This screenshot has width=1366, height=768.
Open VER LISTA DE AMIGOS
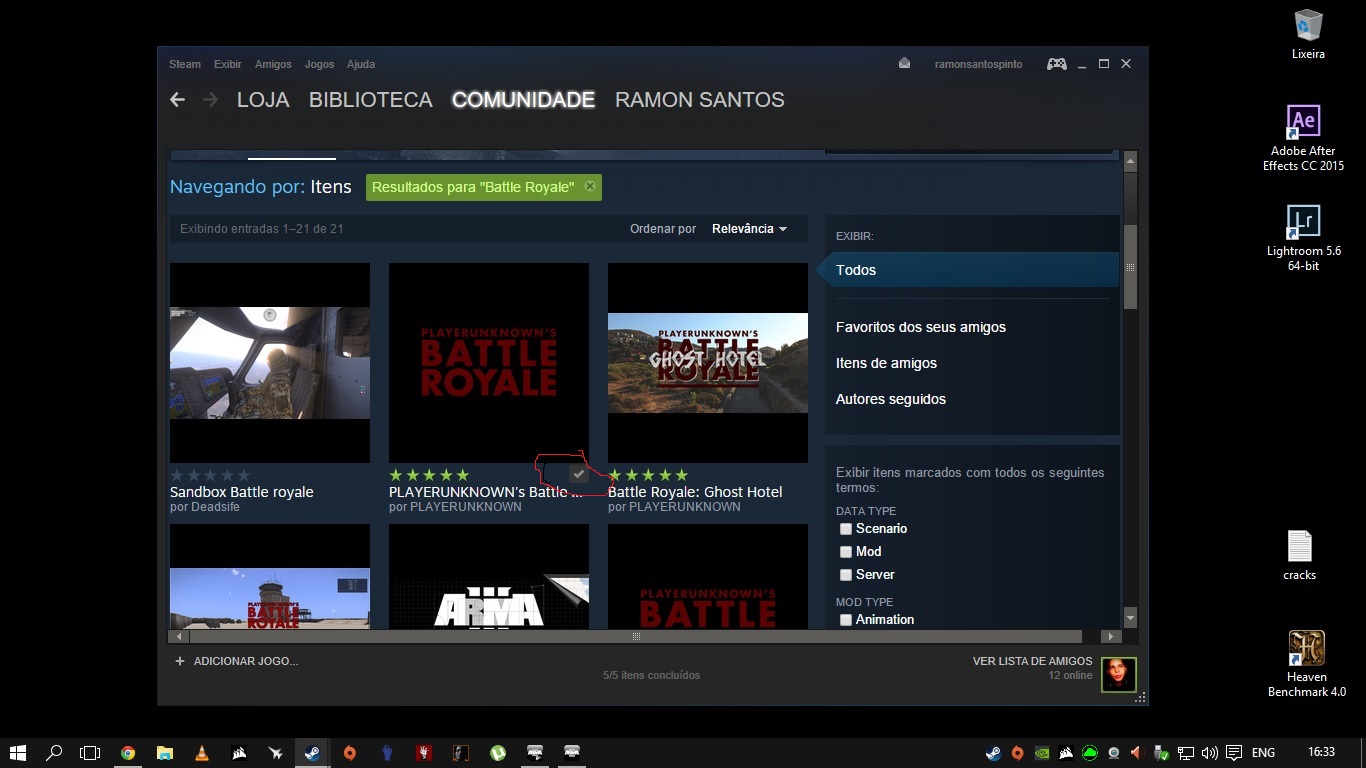pos(1033,661)
